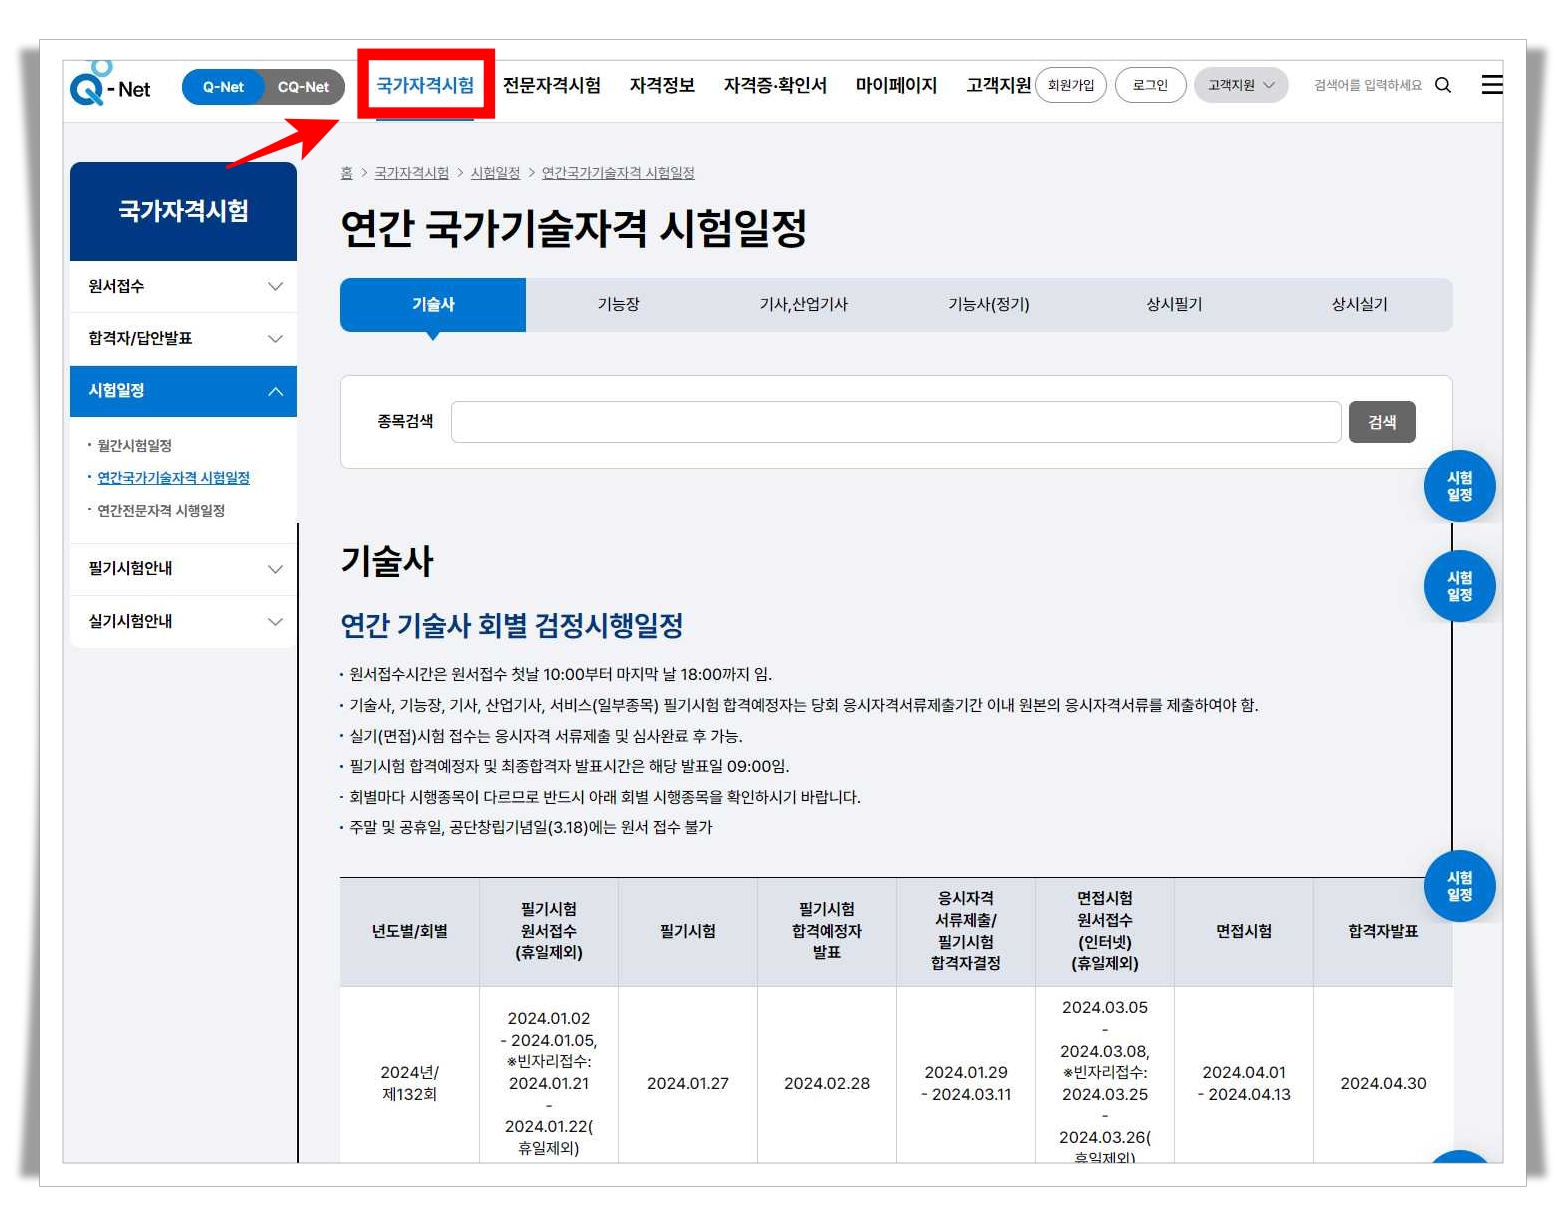Open the hamburger menu
Image resolution: width=1566 pixels, height=1226 pixels.
click(1492, 85)
